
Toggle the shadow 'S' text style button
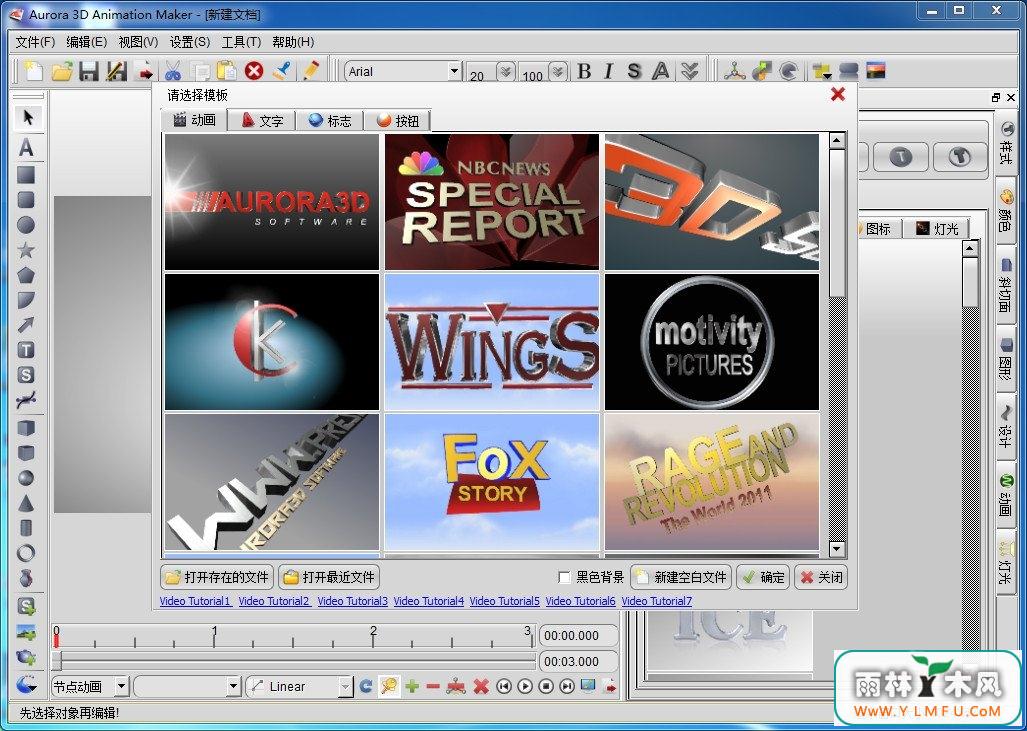point(634,71)
